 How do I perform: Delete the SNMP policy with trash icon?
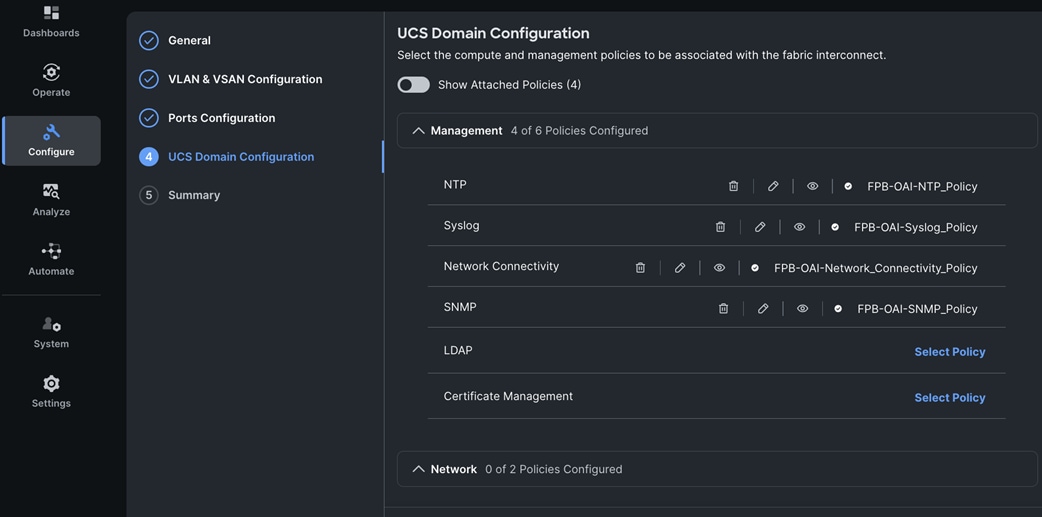point(724,308)
